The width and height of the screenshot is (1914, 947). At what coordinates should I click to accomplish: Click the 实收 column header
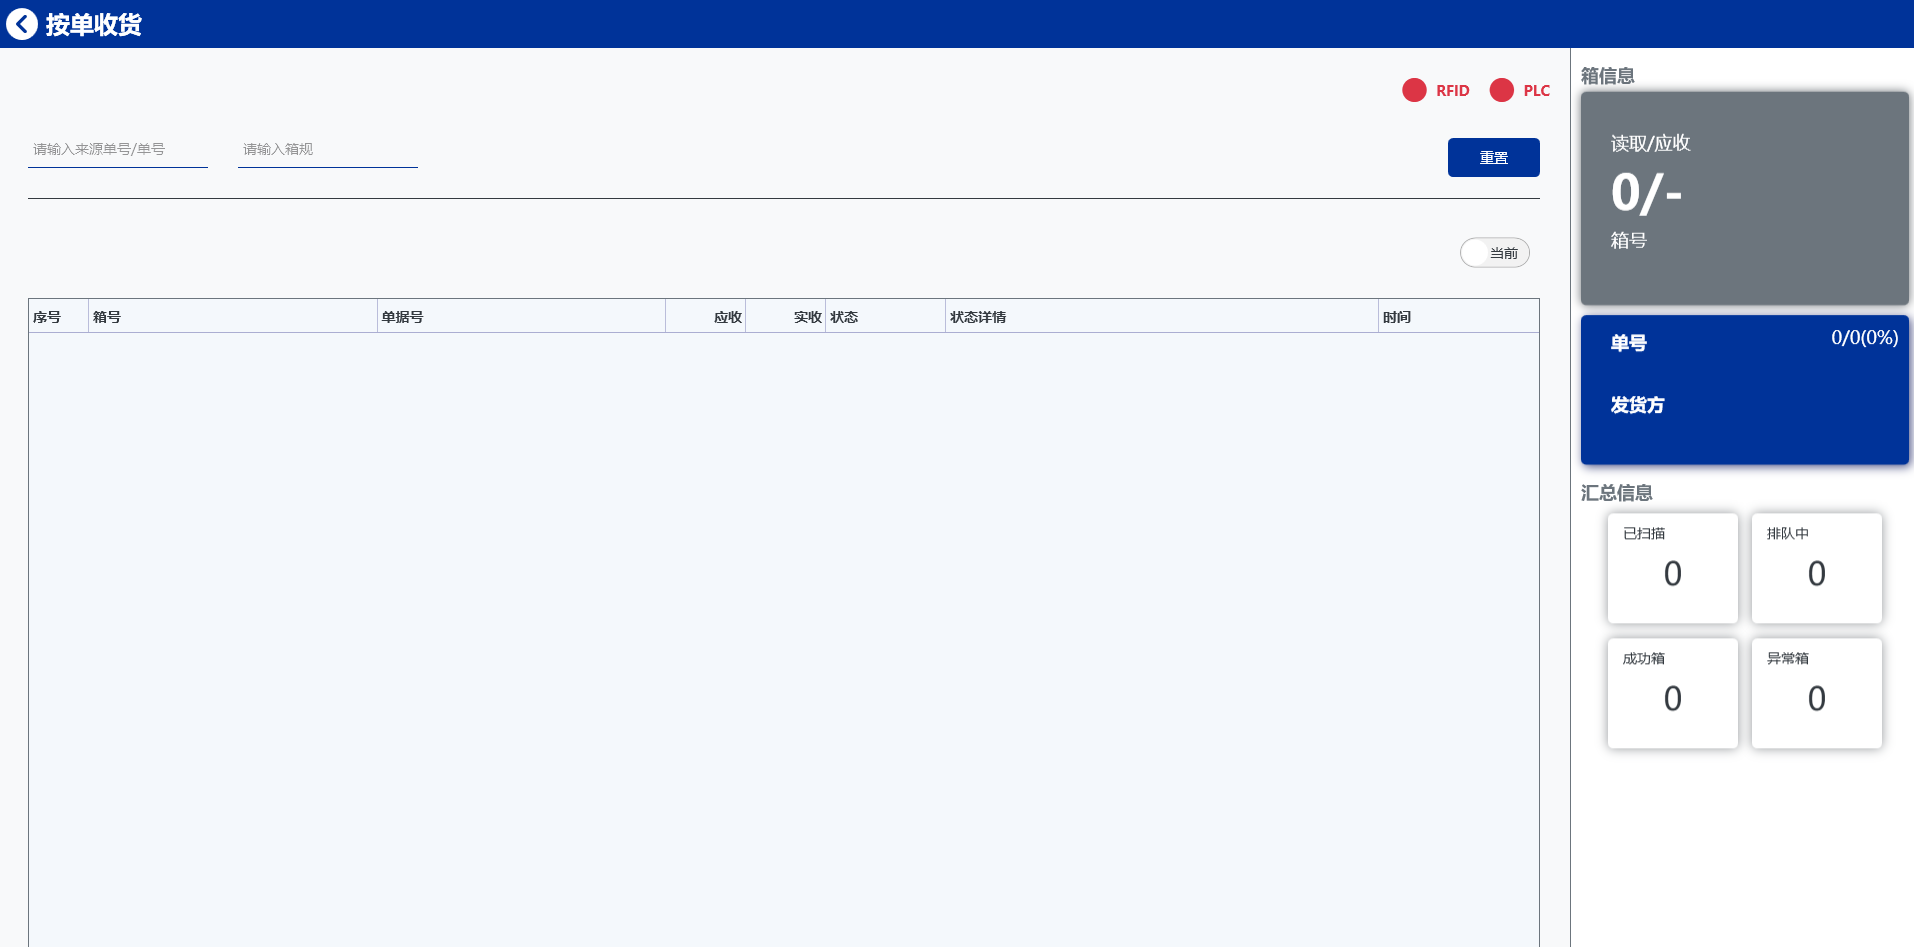click(x=786, y=316)
